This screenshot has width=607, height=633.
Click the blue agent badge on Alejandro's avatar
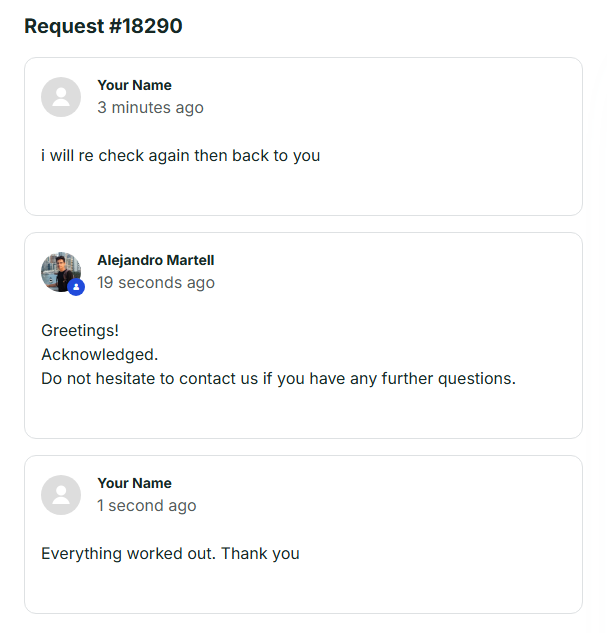click(76, 287)
